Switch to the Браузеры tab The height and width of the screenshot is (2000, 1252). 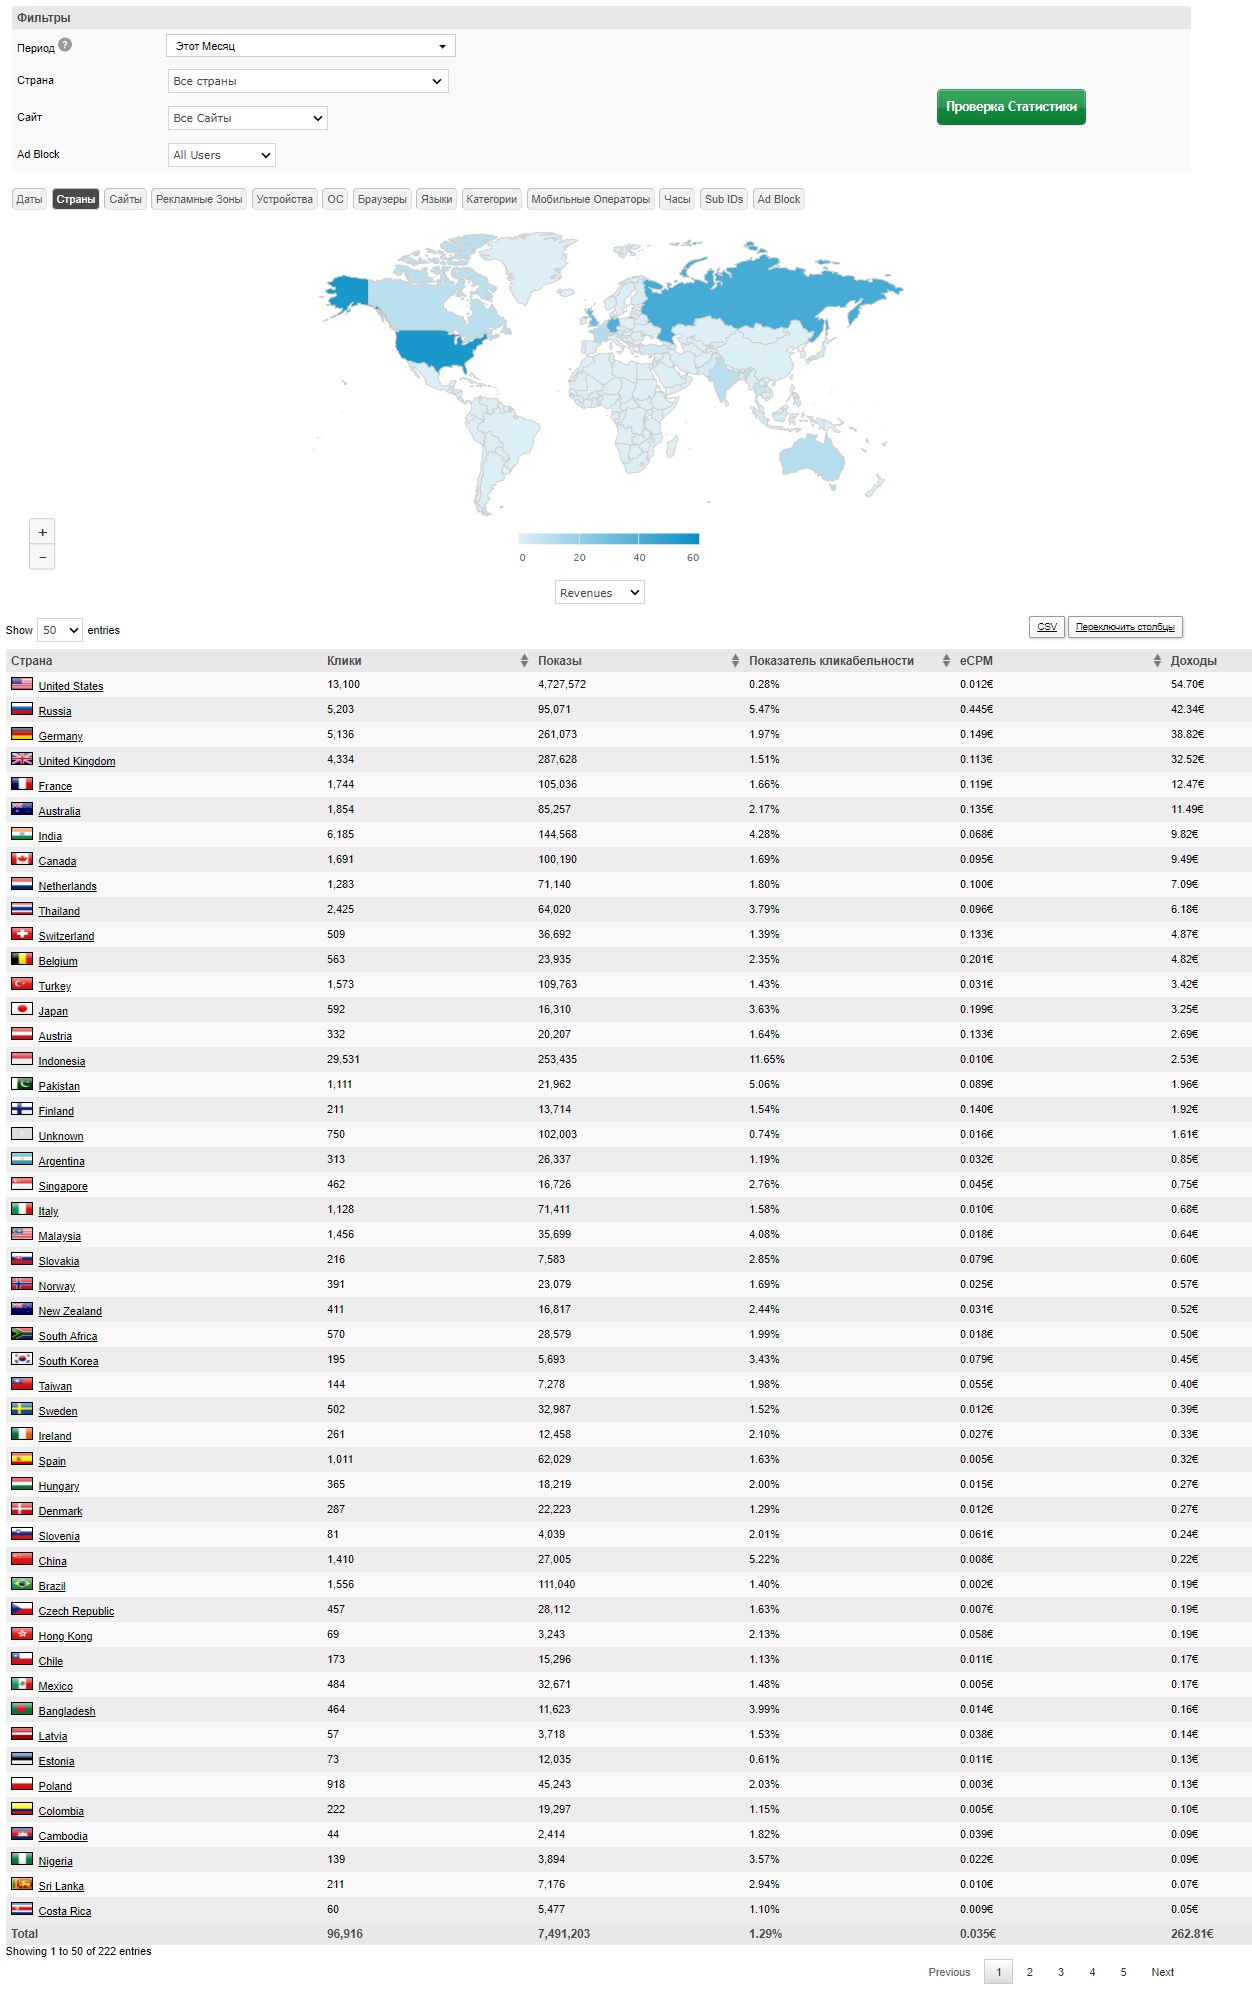(382, 199)
